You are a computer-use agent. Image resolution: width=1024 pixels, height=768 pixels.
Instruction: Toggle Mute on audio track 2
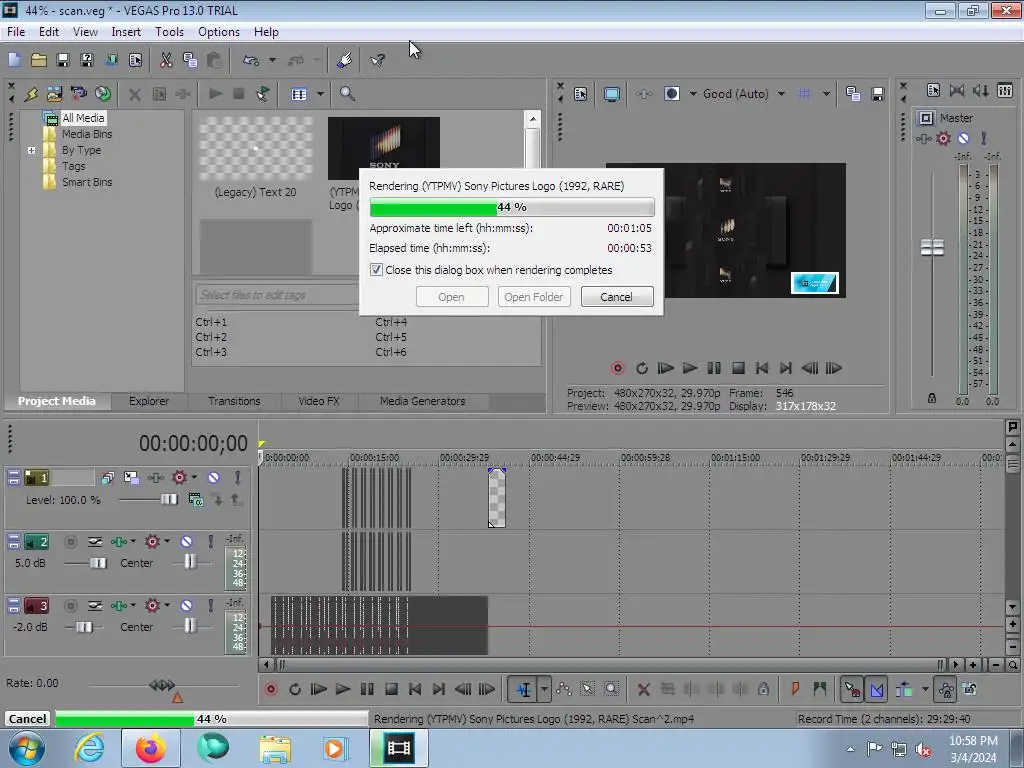coord(186,541)
